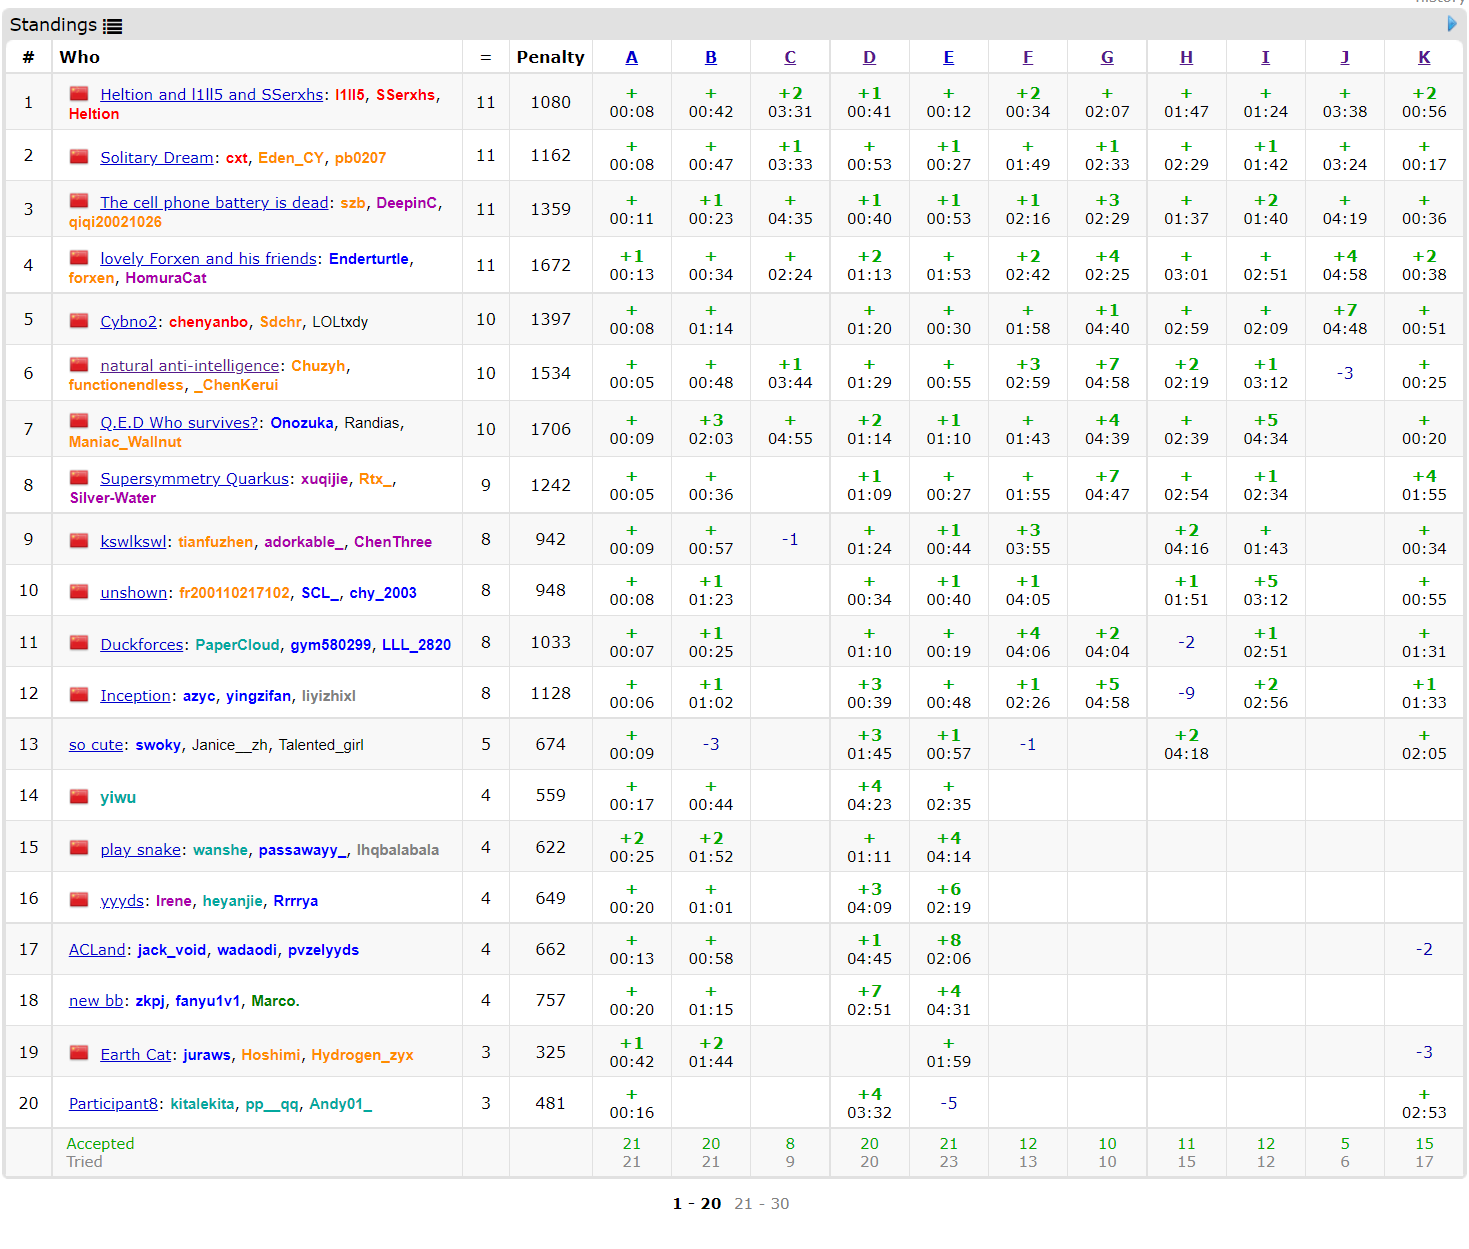Image resolution: width=1469 pixels, height=1249 pixels.
Task: Click rank 1 team's problem J result cell
Action: coord(1344,102)
